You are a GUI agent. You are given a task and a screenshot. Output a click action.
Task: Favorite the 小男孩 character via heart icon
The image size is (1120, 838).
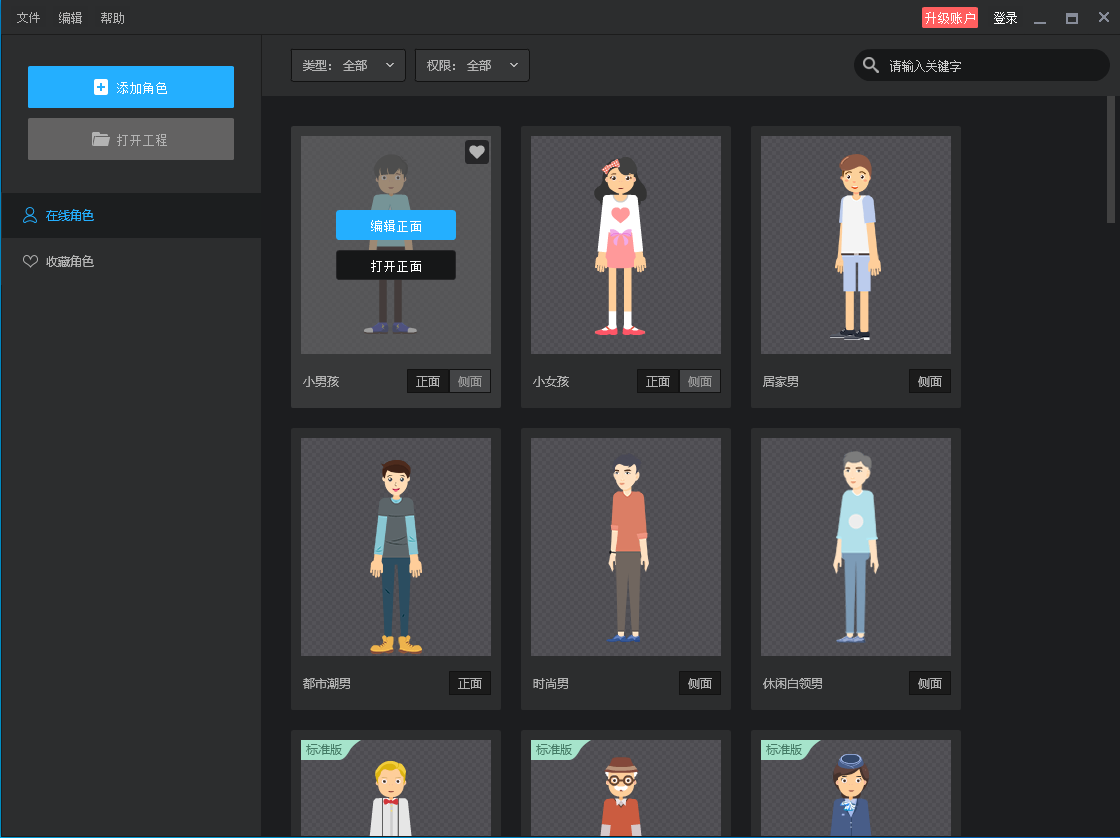coord(476,151)
